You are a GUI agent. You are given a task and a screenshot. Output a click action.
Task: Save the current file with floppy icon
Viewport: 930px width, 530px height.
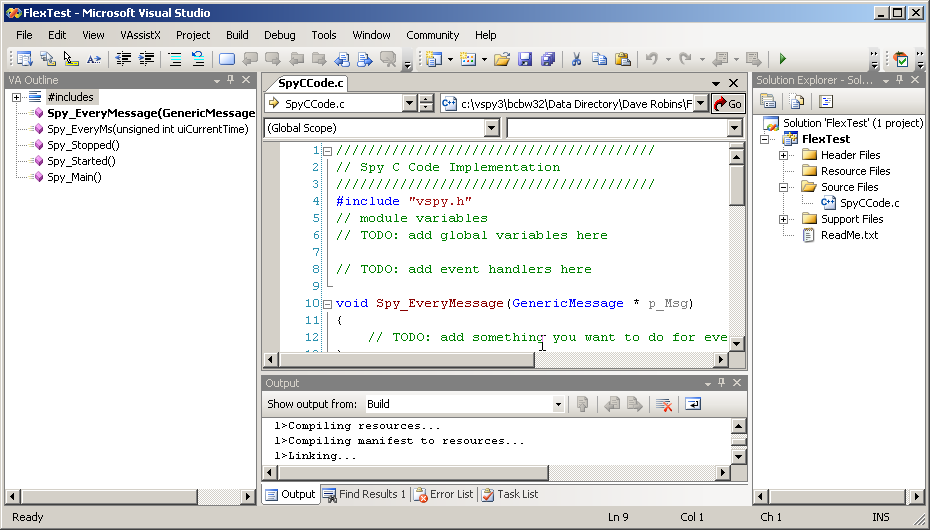525,59
